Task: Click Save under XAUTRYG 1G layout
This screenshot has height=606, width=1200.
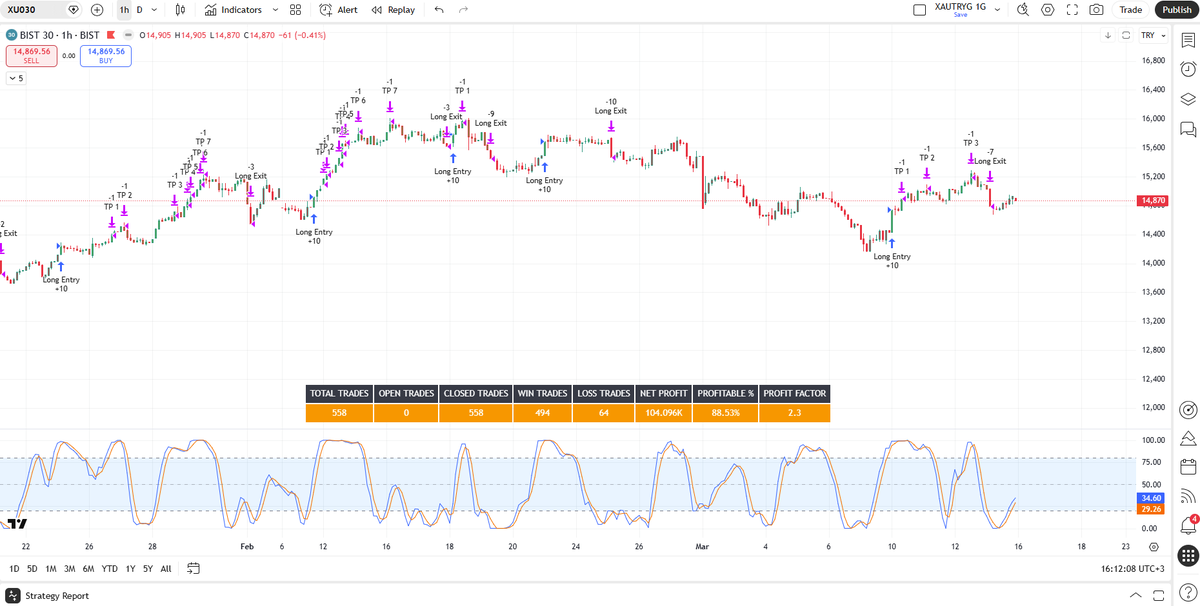Action: 960,15
